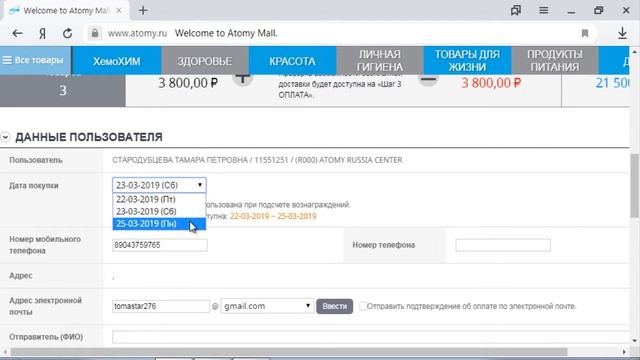The image size is (640, 360).
Task: Click the red total 3 800,00 ₽
Action: coord(491,83)
